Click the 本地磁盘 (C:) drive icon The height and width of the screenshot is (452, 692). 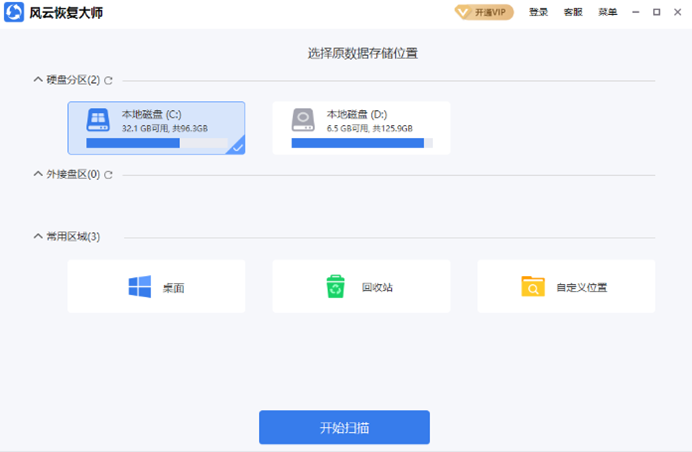coord(98,120)
